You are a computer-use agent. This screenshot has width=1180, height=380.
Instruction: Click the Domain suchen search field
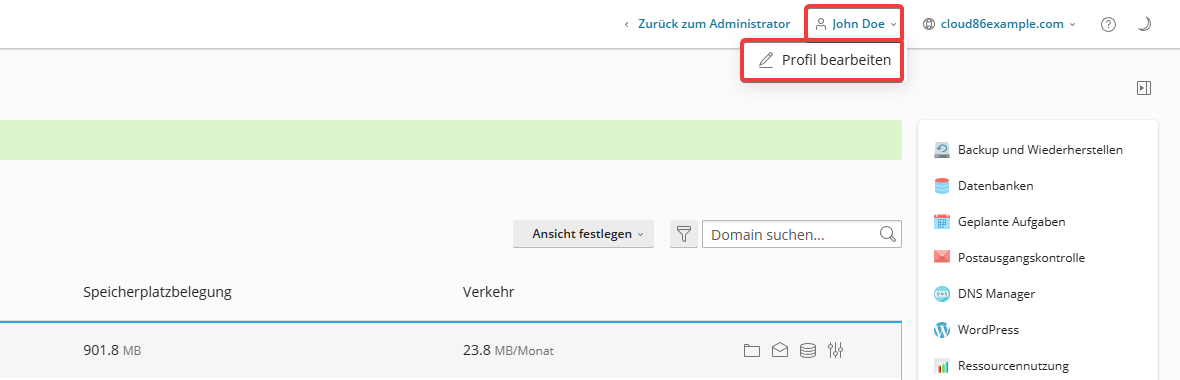coord(801,234)
